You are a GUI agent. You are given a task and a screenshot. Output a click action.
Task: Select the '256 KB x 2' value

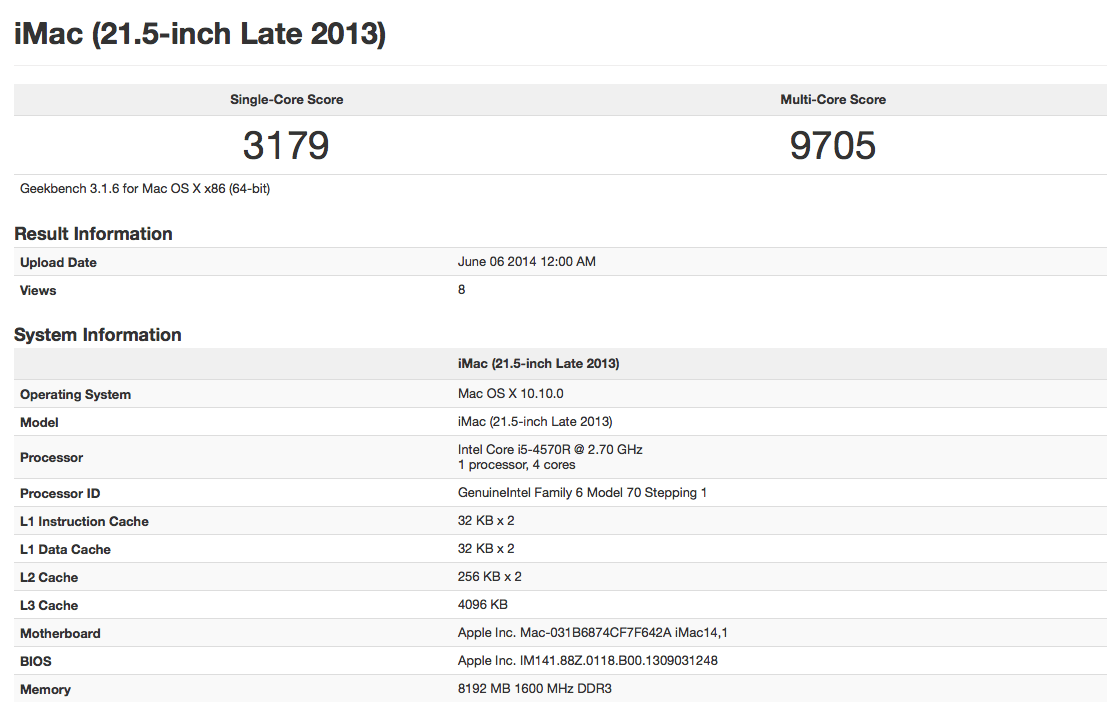pos(490,576)
